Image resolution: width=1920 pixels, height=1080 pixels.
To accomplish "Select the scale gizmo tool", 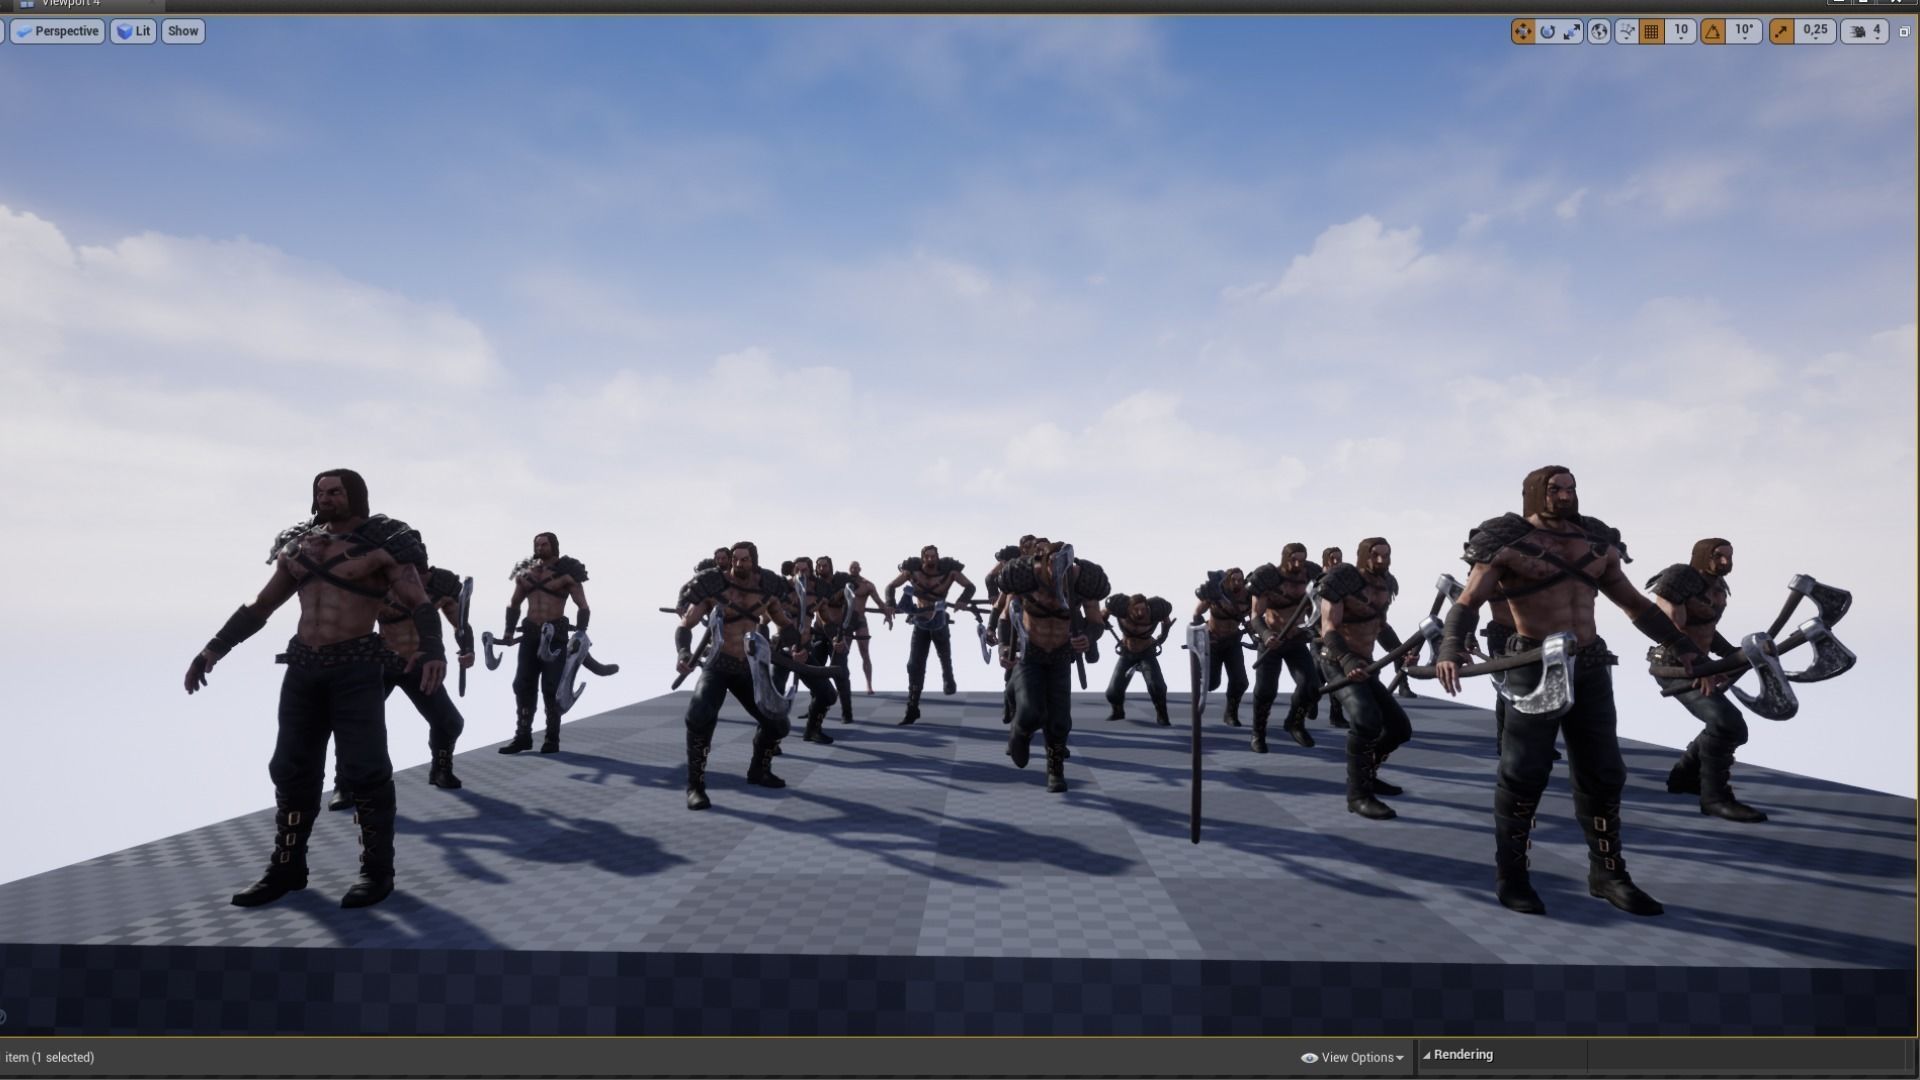I will pos(1573,32).
